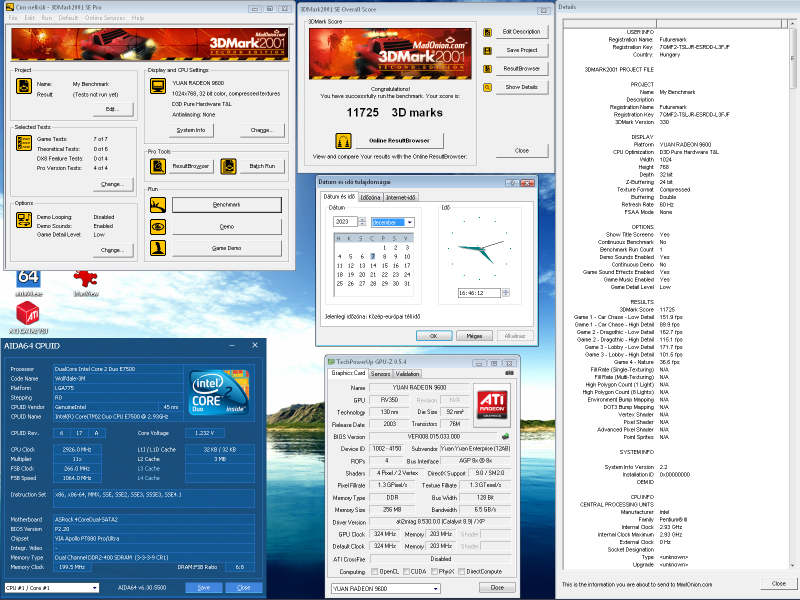Click the icon beside ResultBrowser in score window
This screenshot has width=800, height=600.
click(487, 69)
